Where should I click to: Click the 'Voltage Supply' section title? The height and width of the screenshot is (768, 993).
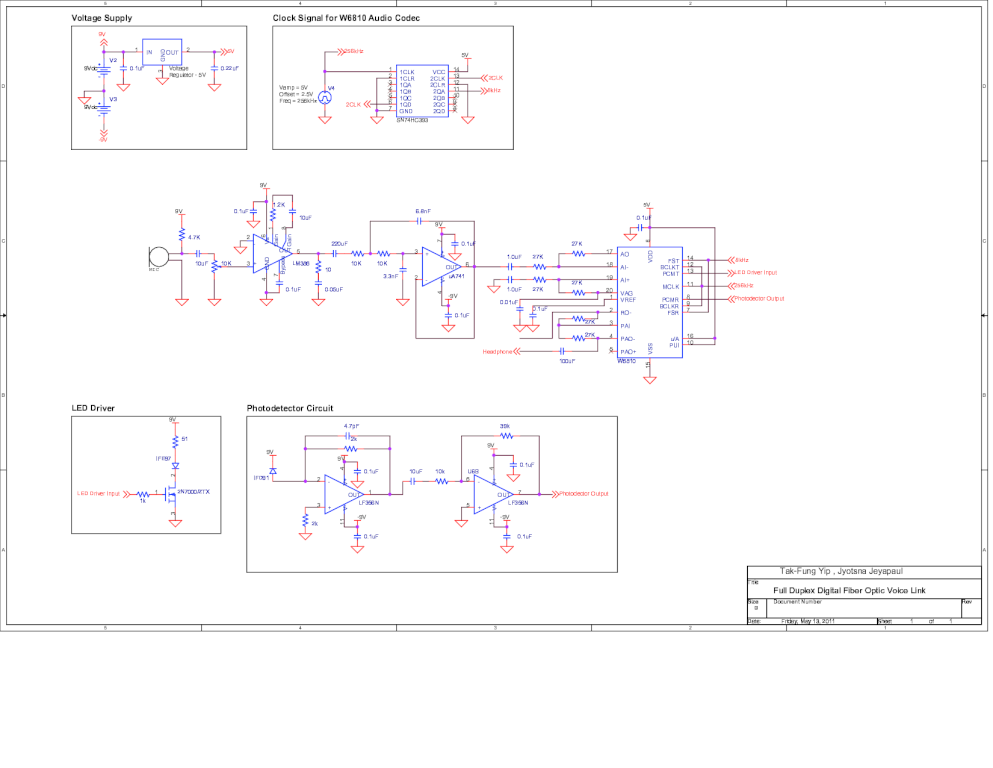tap(102, 18)
